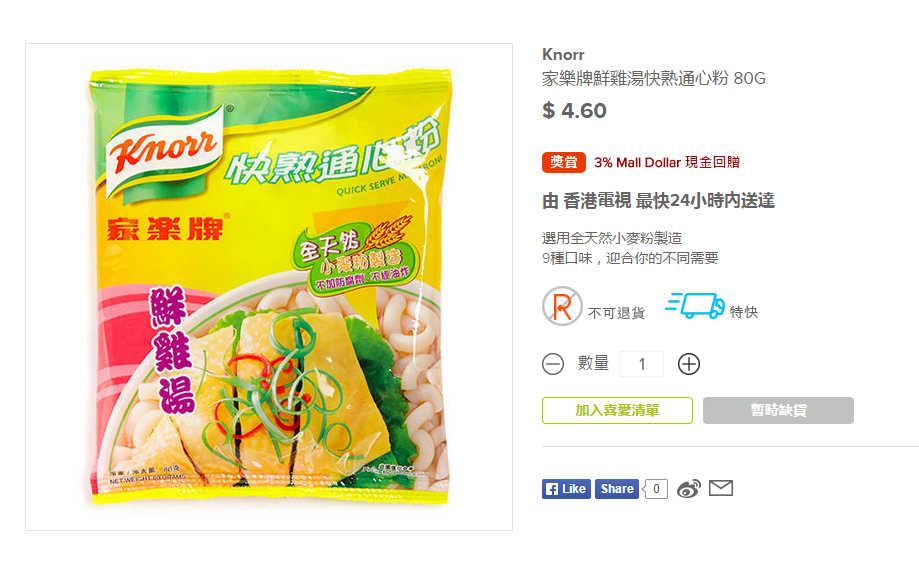Viewport: 919px width, 561px height.
Task: Click the $ 4.60 price text
Action: pyautogui.click(x=574, y=111)
